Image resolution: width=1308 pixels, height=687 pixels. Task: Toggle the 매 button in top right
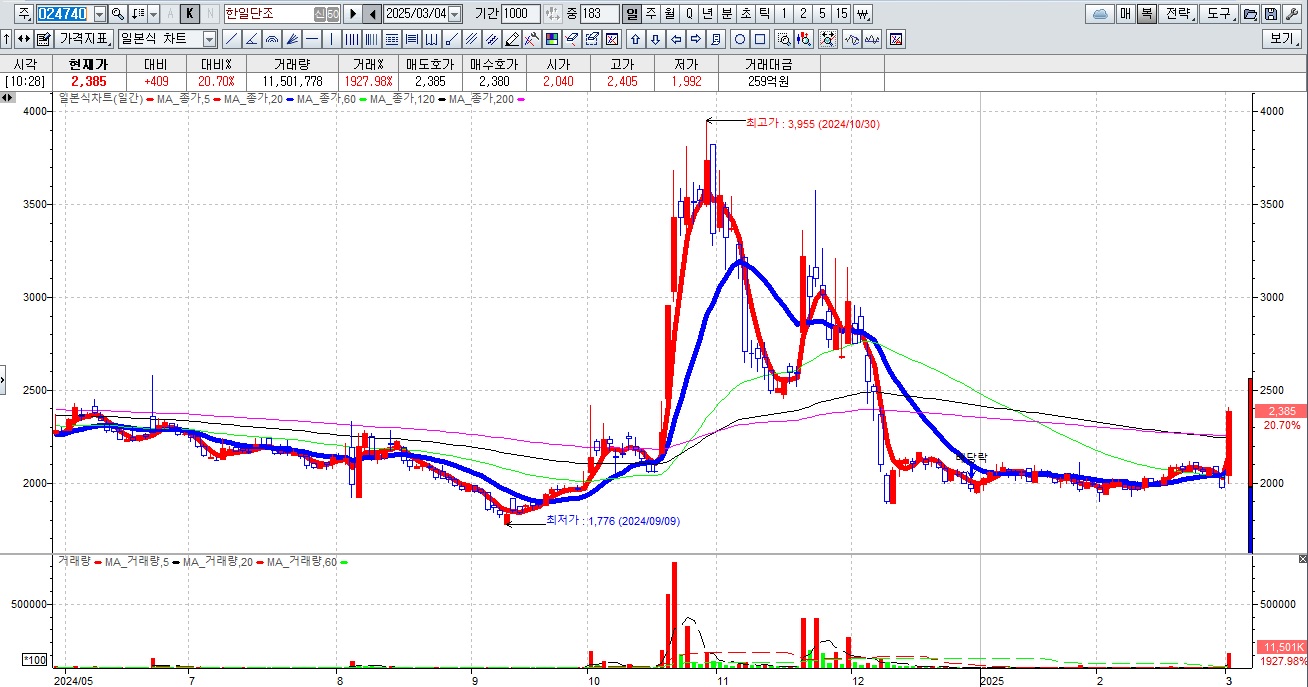(1125, 14)
